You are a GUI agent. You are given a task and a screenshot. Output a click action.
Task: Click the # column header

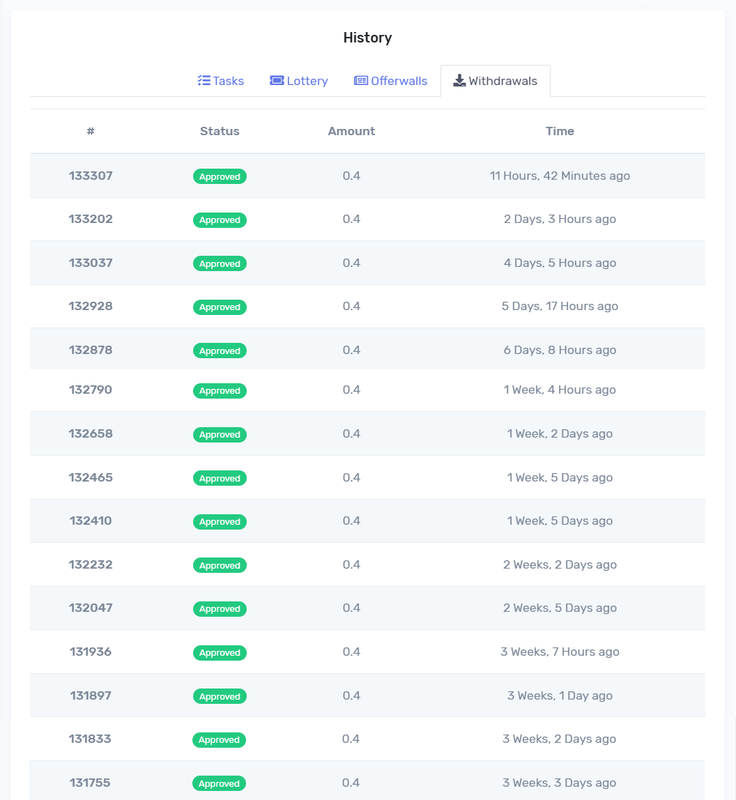[x=90, y=131]
